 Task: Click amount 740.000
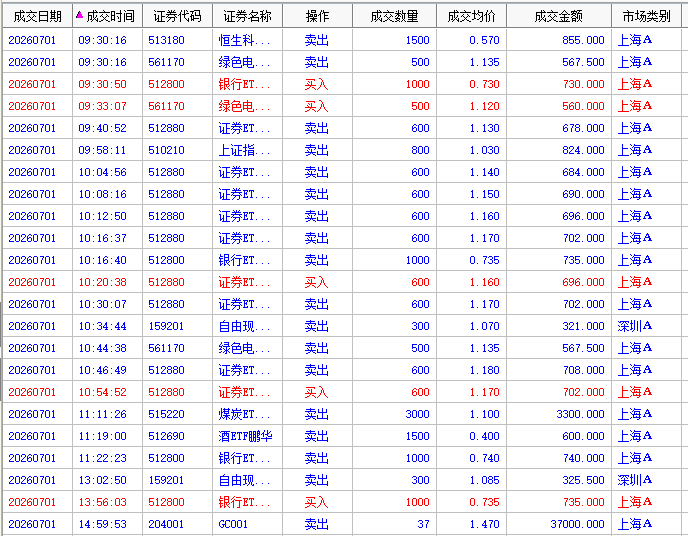click(x=584, y=458)
